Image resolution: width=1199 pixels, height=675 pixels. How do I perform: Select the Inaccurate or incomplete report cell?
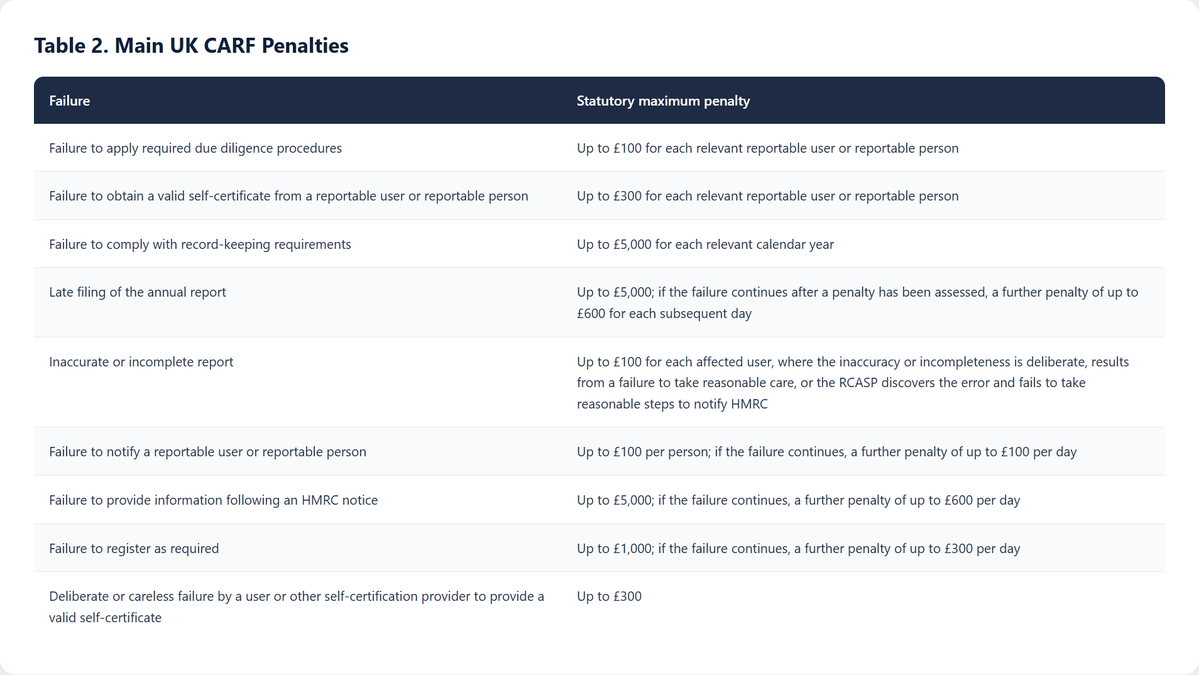click(141, 362)
